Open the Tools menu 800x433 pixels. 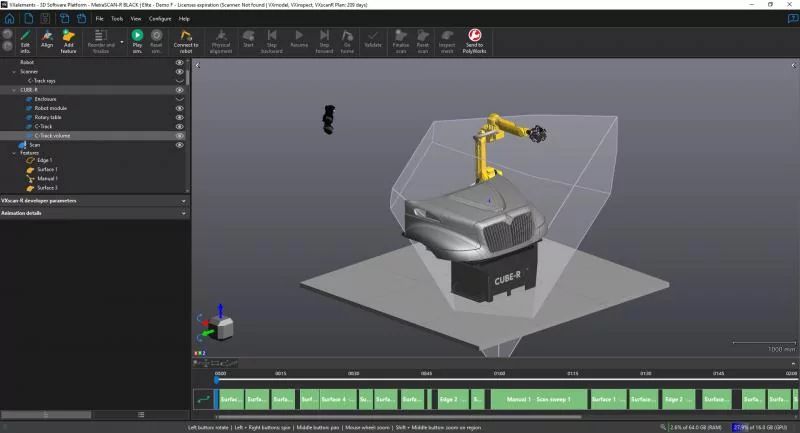pos(117,18)
